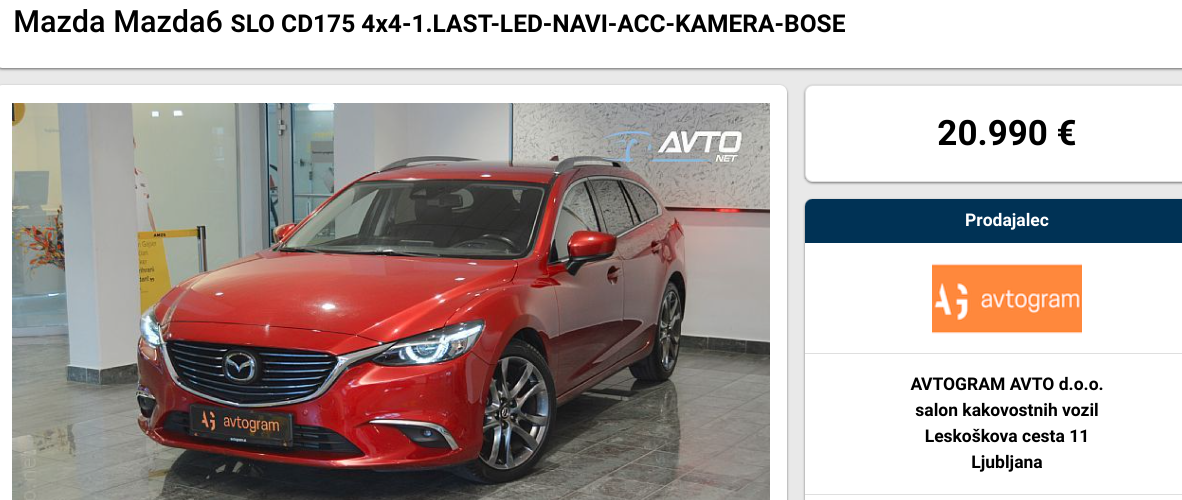Click salon kakovostnih vozil text
The height and width of the screenshot is (500, 1182).
[x=1006, y=411]
